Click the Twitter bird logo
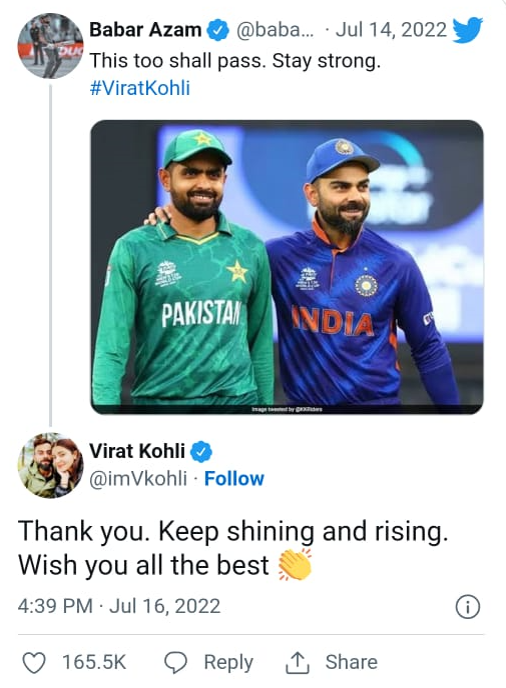This screenshot has width=506, height=688. [467, 30]
